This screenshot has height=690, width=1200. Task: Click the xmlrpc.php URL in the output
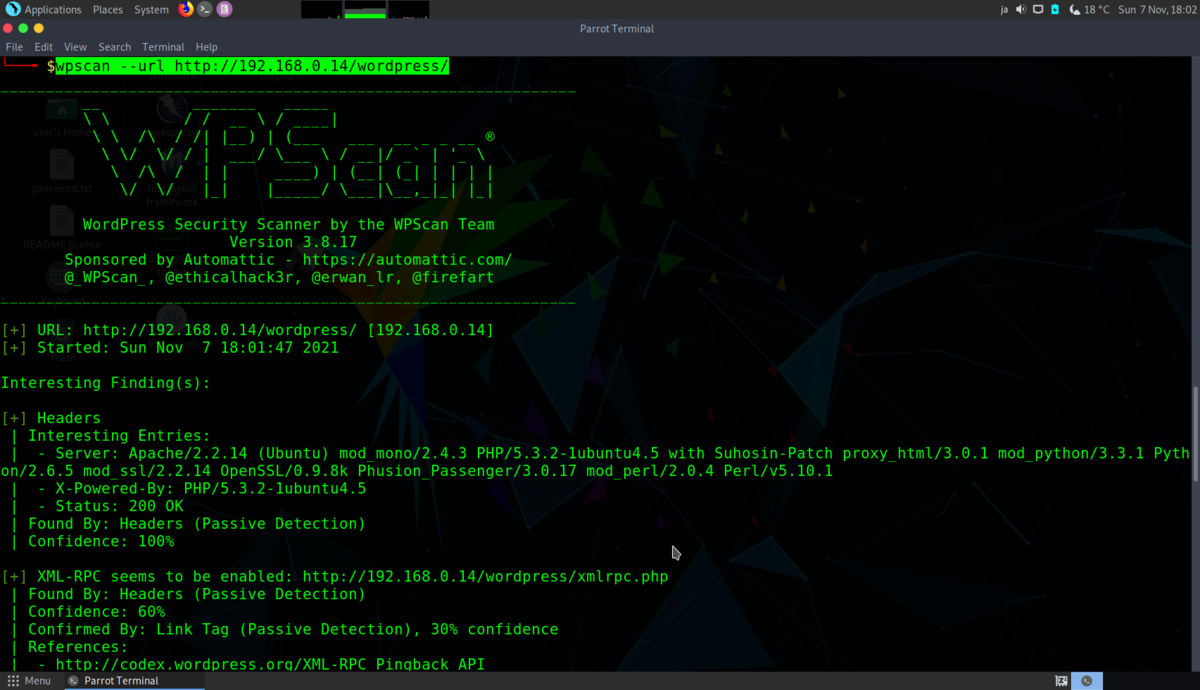(x=485, y=576)
